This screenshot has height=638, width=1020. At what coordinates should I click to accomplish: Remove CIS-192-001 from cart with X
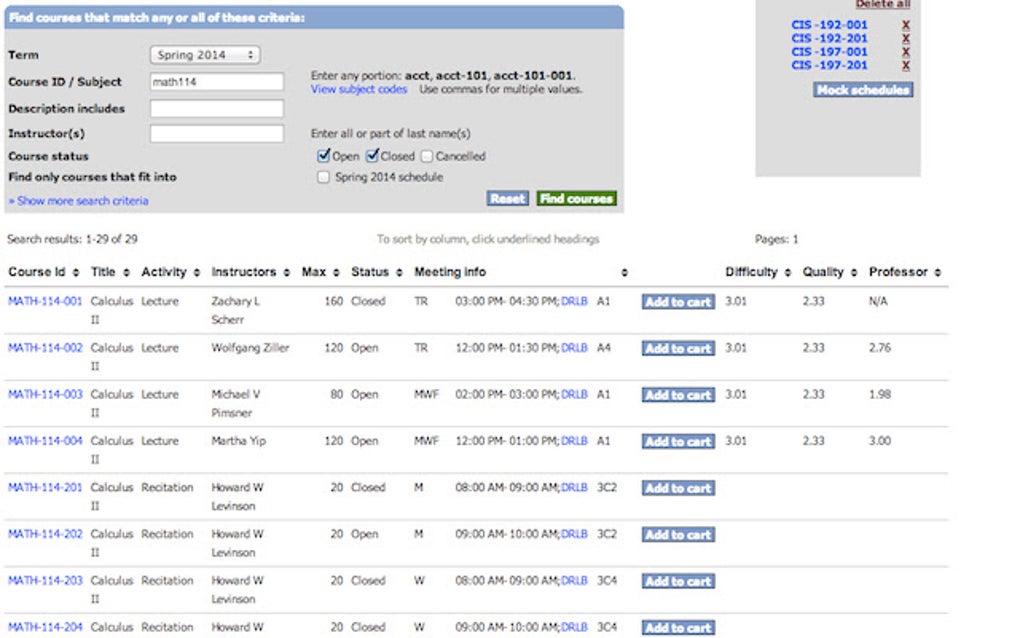[906, 25]
